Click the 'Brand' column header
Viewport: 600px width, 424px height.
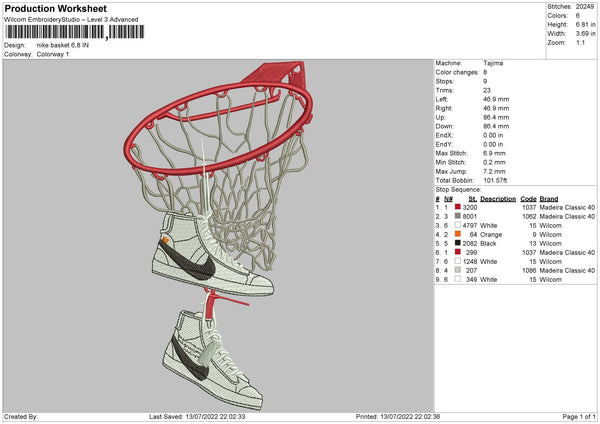[549, 199]
